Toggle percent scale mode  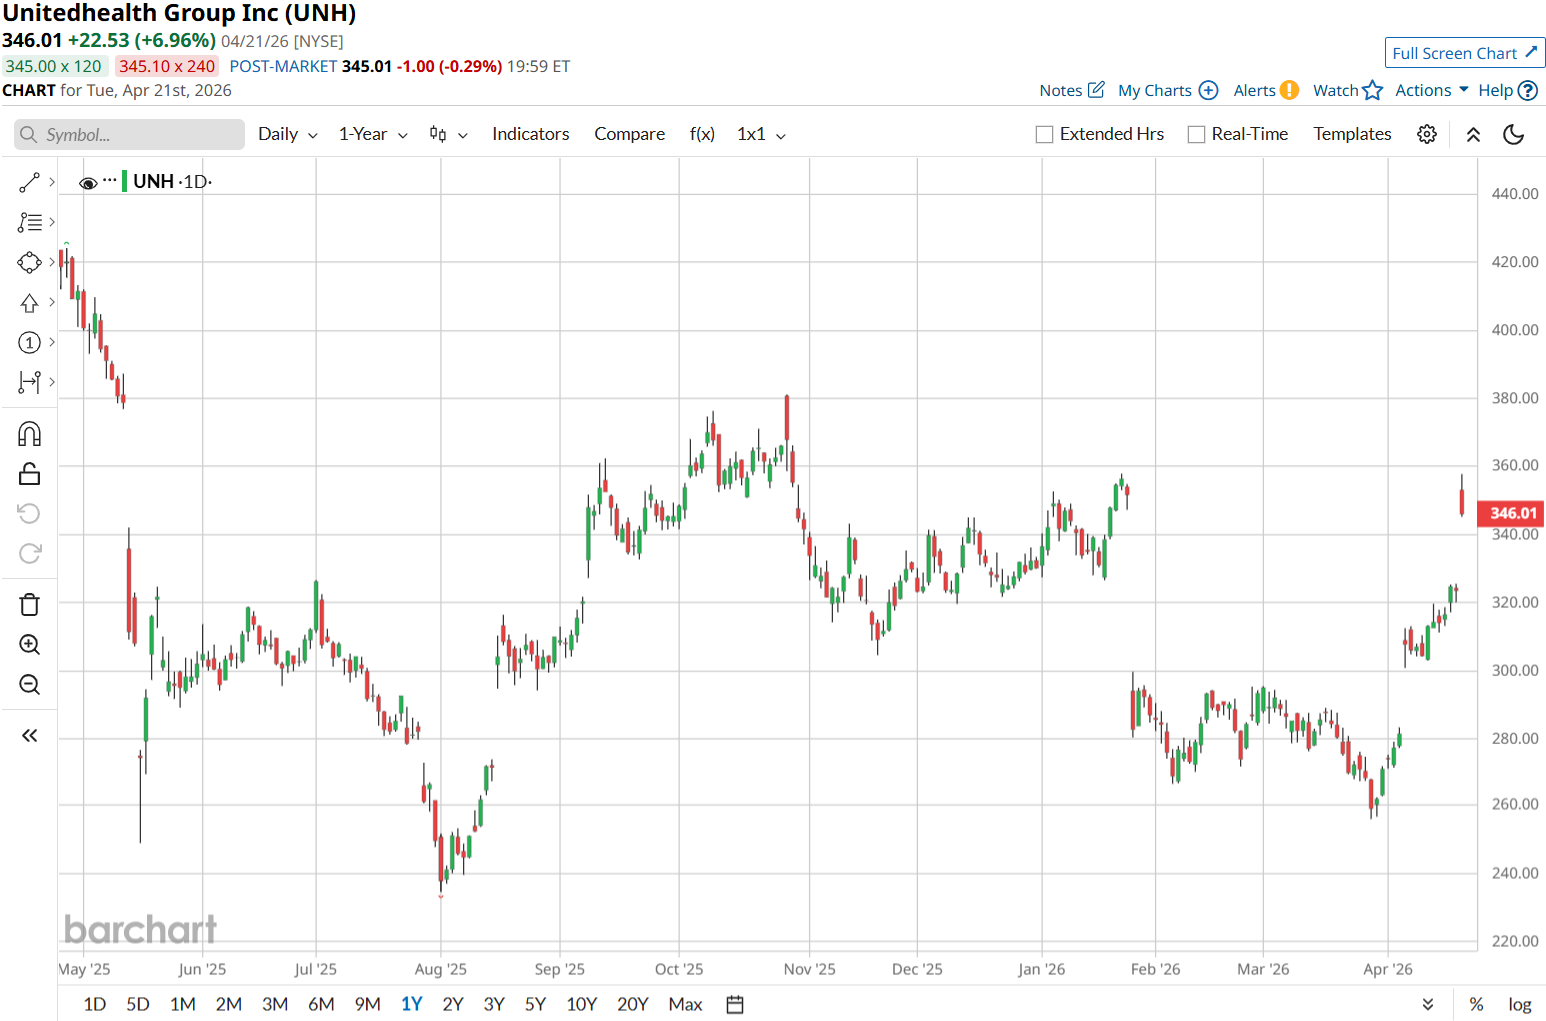tap(1476, 1004)
